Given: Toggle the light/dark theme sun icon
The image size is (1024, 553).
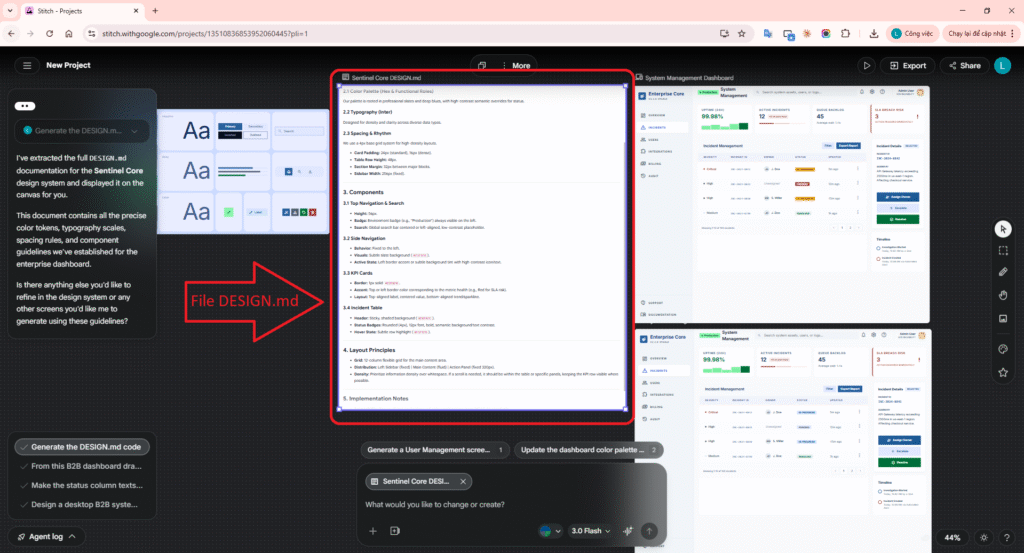Looking at the screenshot, I should click(x=985, y=537).
